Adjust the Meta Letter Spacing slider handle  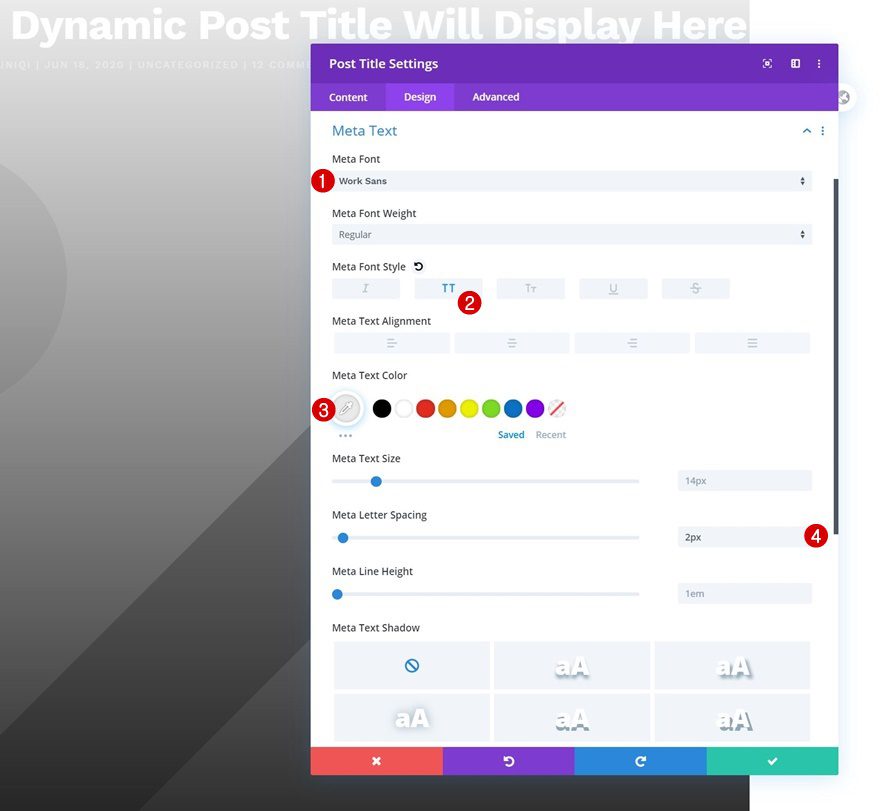tap(343, 537)
